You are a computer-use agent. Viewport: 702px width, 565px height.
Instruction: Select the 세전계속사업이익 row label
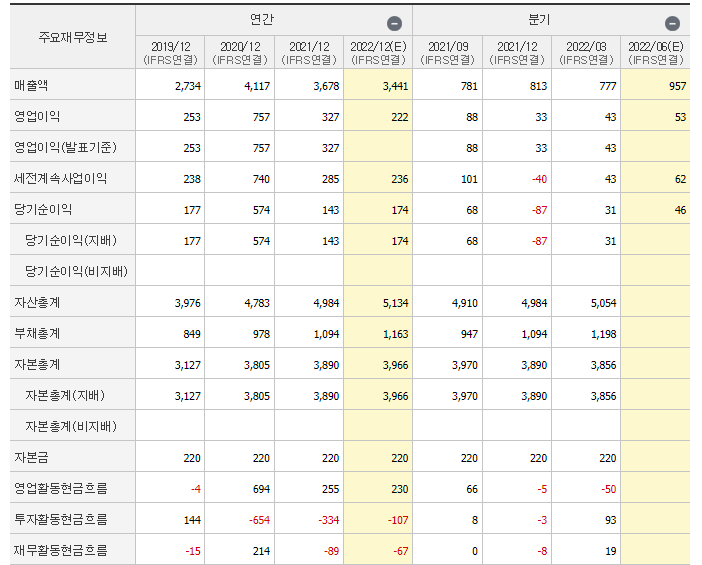click(60, 178)
